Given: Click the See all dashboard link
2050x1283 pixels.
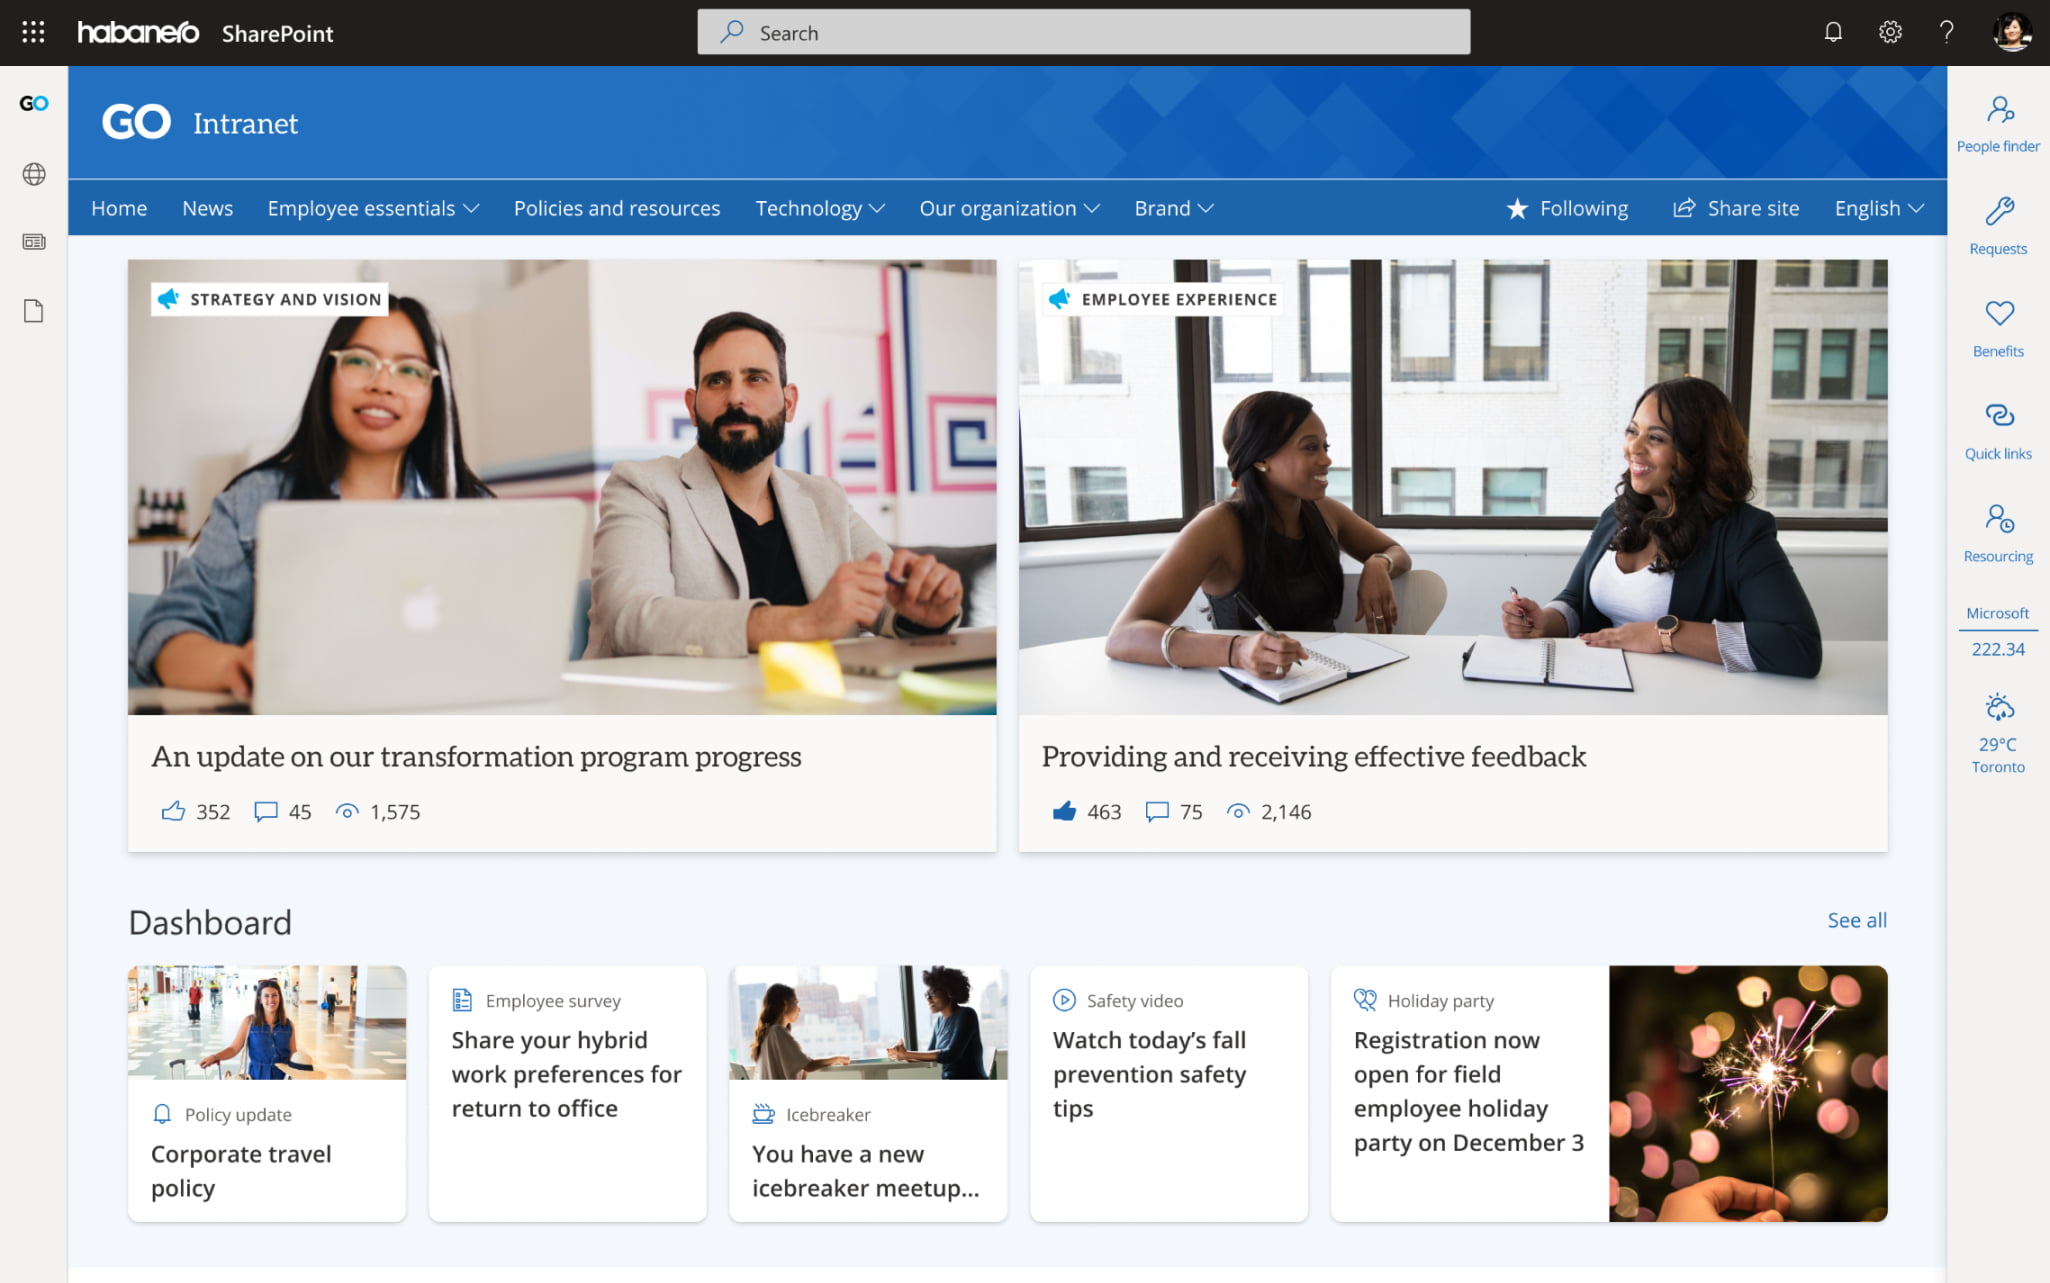Looking at the screenshot, I should (x=1856, y=920).
